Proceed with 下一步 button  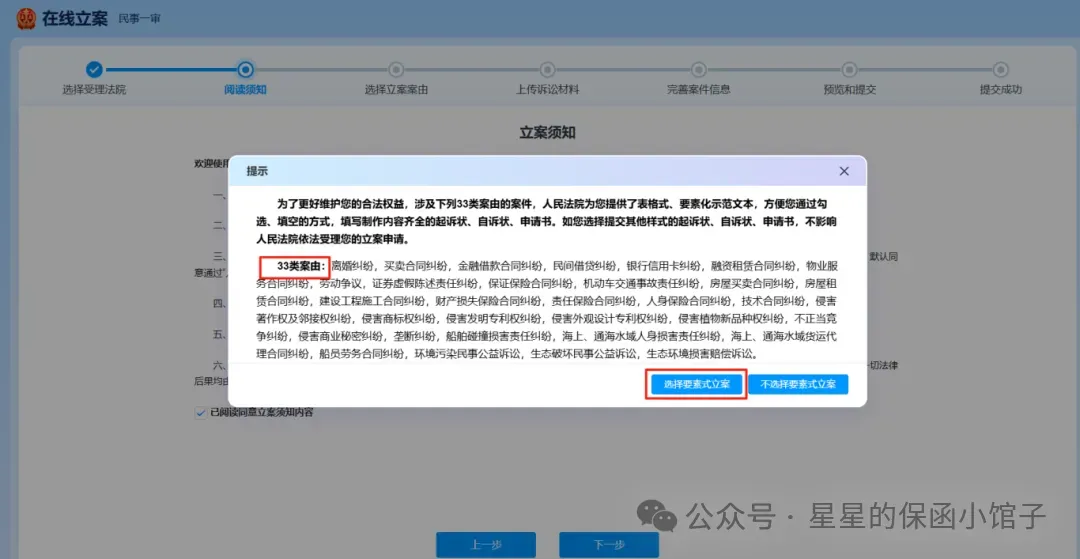(x=609, y=545)
